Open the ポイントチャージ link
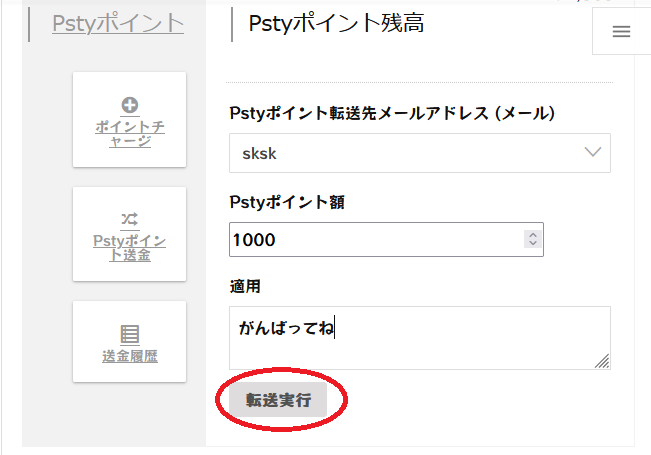 130,134
